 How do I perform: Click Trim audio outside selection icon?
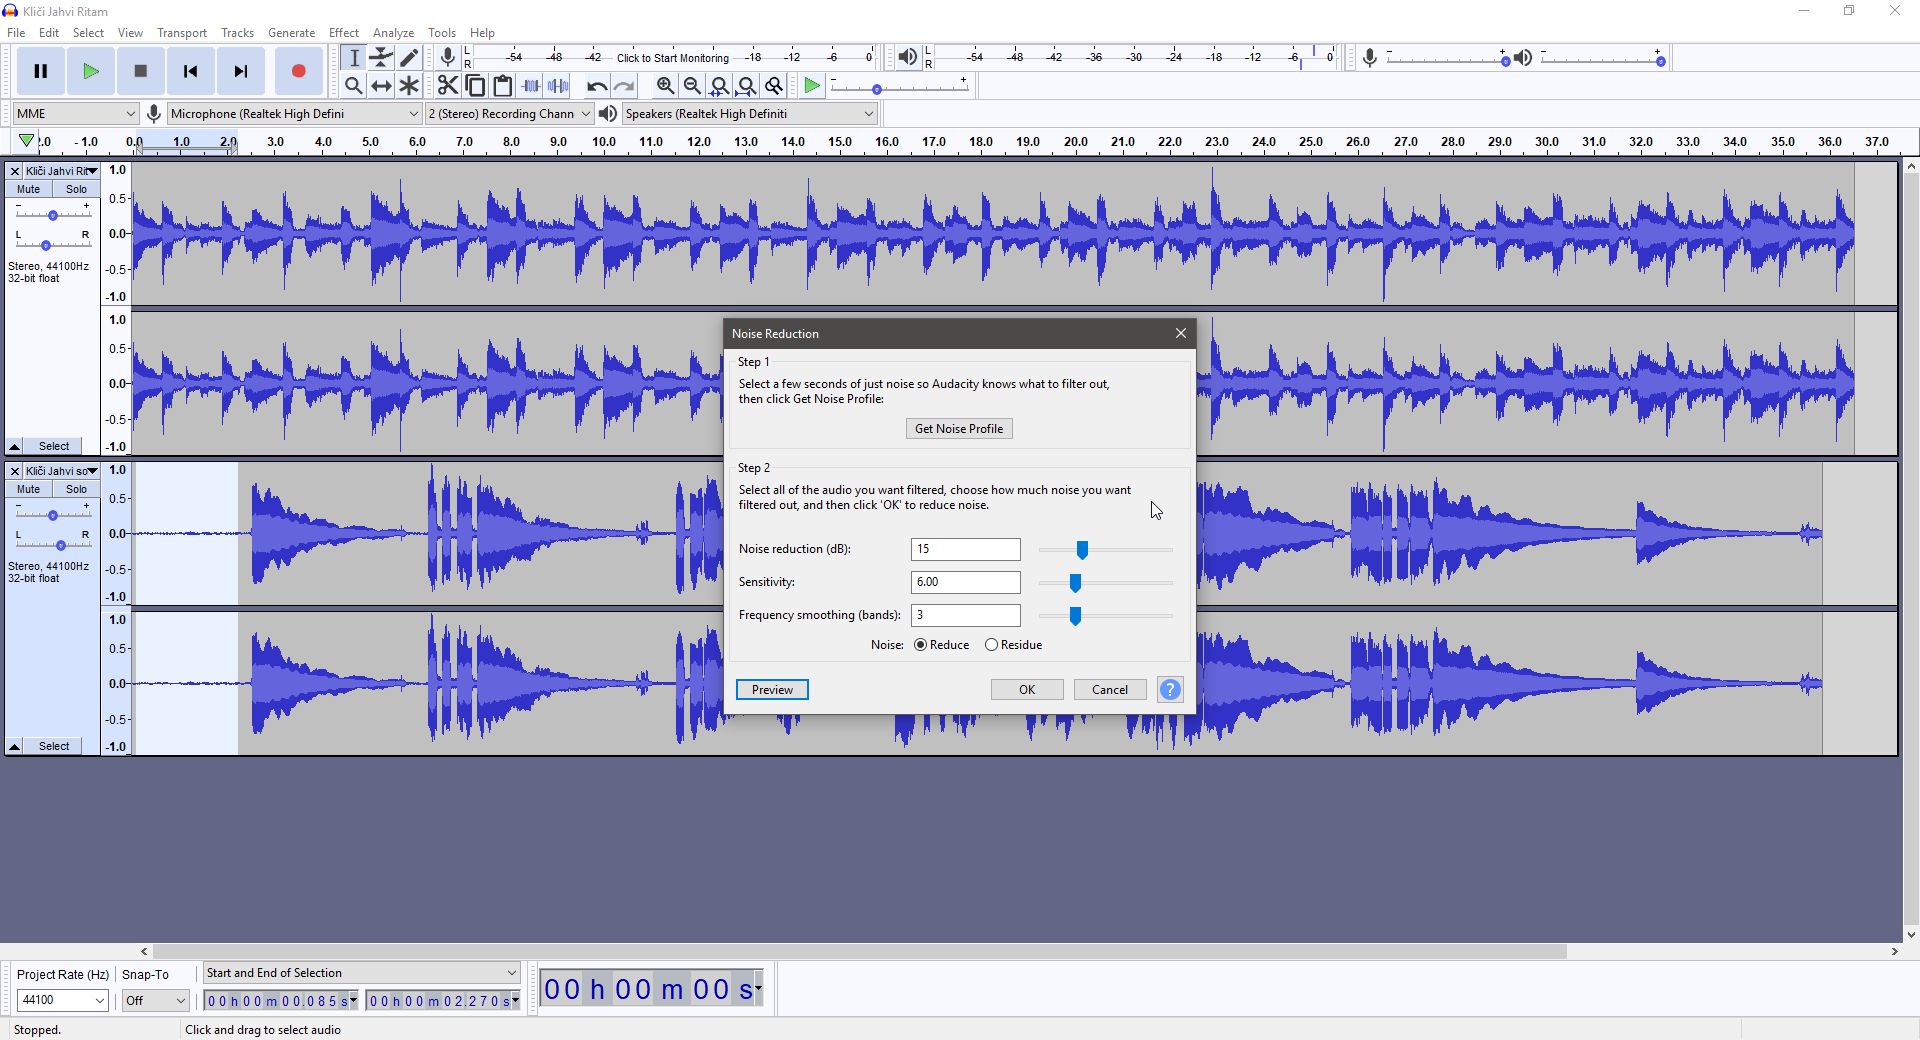531,86
